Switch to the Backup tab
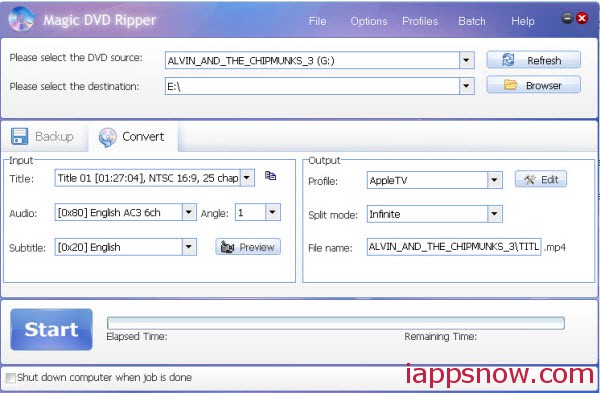The height and width of the screenshot is (393, 600). 43,137
